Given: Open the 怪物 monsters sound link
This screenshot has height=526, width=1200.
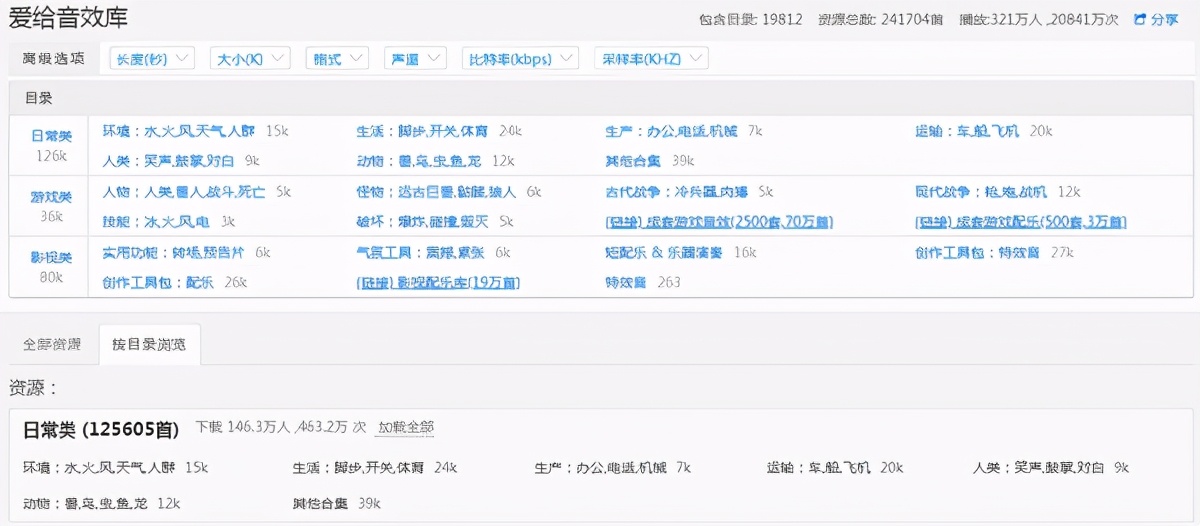Looking at the screenshot, I should tap(437, 191).
